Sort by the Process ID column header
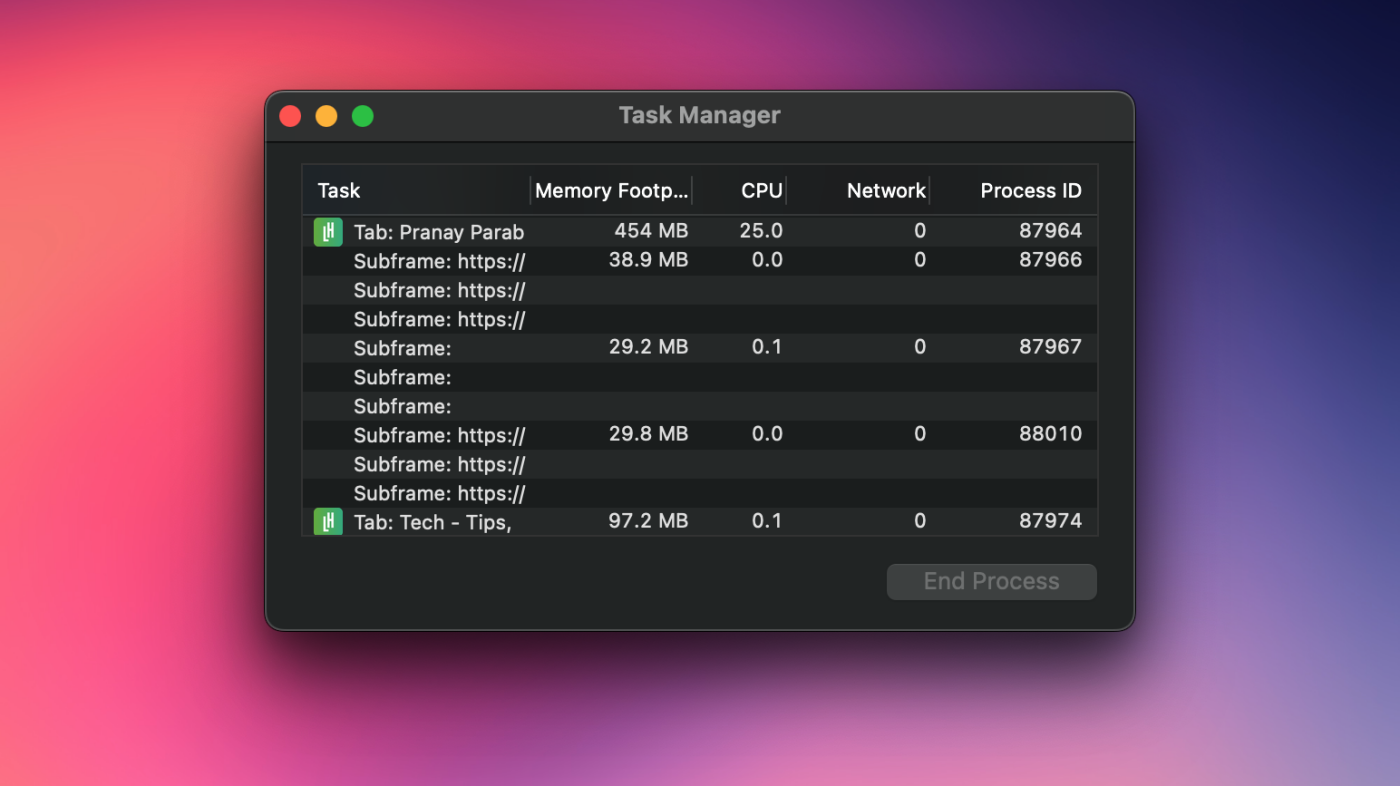The height and width of the screenshot is (786, 1400). pyautogui.click(x=1030, y=191)
